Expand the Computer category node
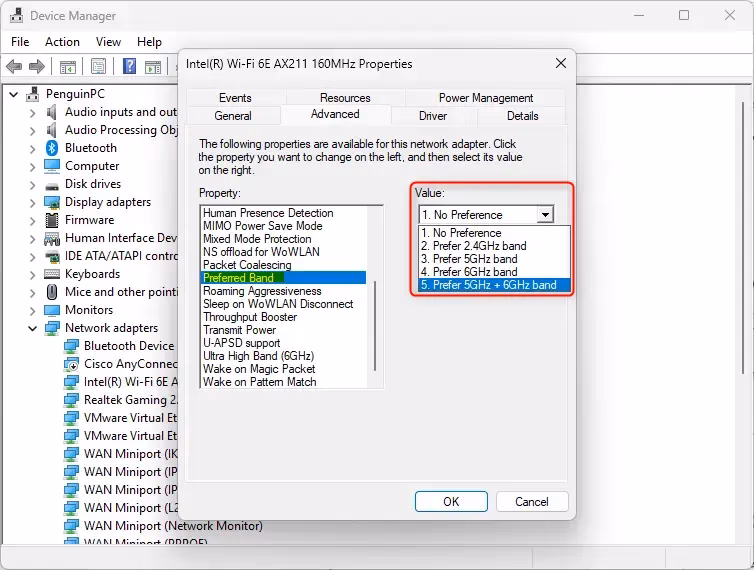 coord(32,166)
